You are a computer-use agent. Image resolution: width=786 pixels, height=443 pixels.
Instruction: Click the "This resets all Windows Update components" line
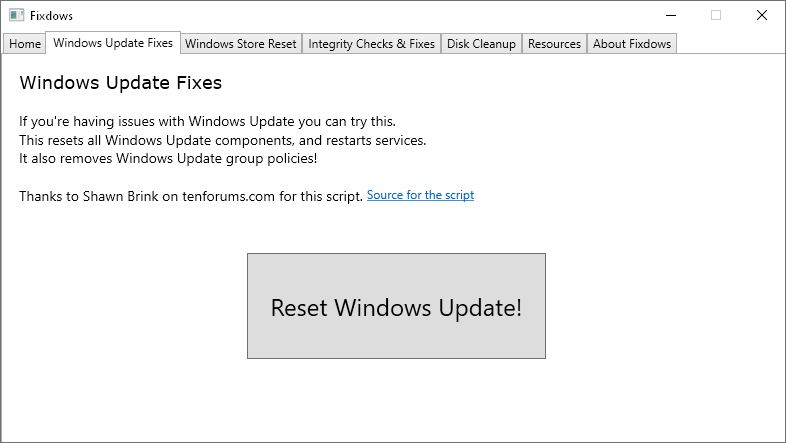click(222, 140)
